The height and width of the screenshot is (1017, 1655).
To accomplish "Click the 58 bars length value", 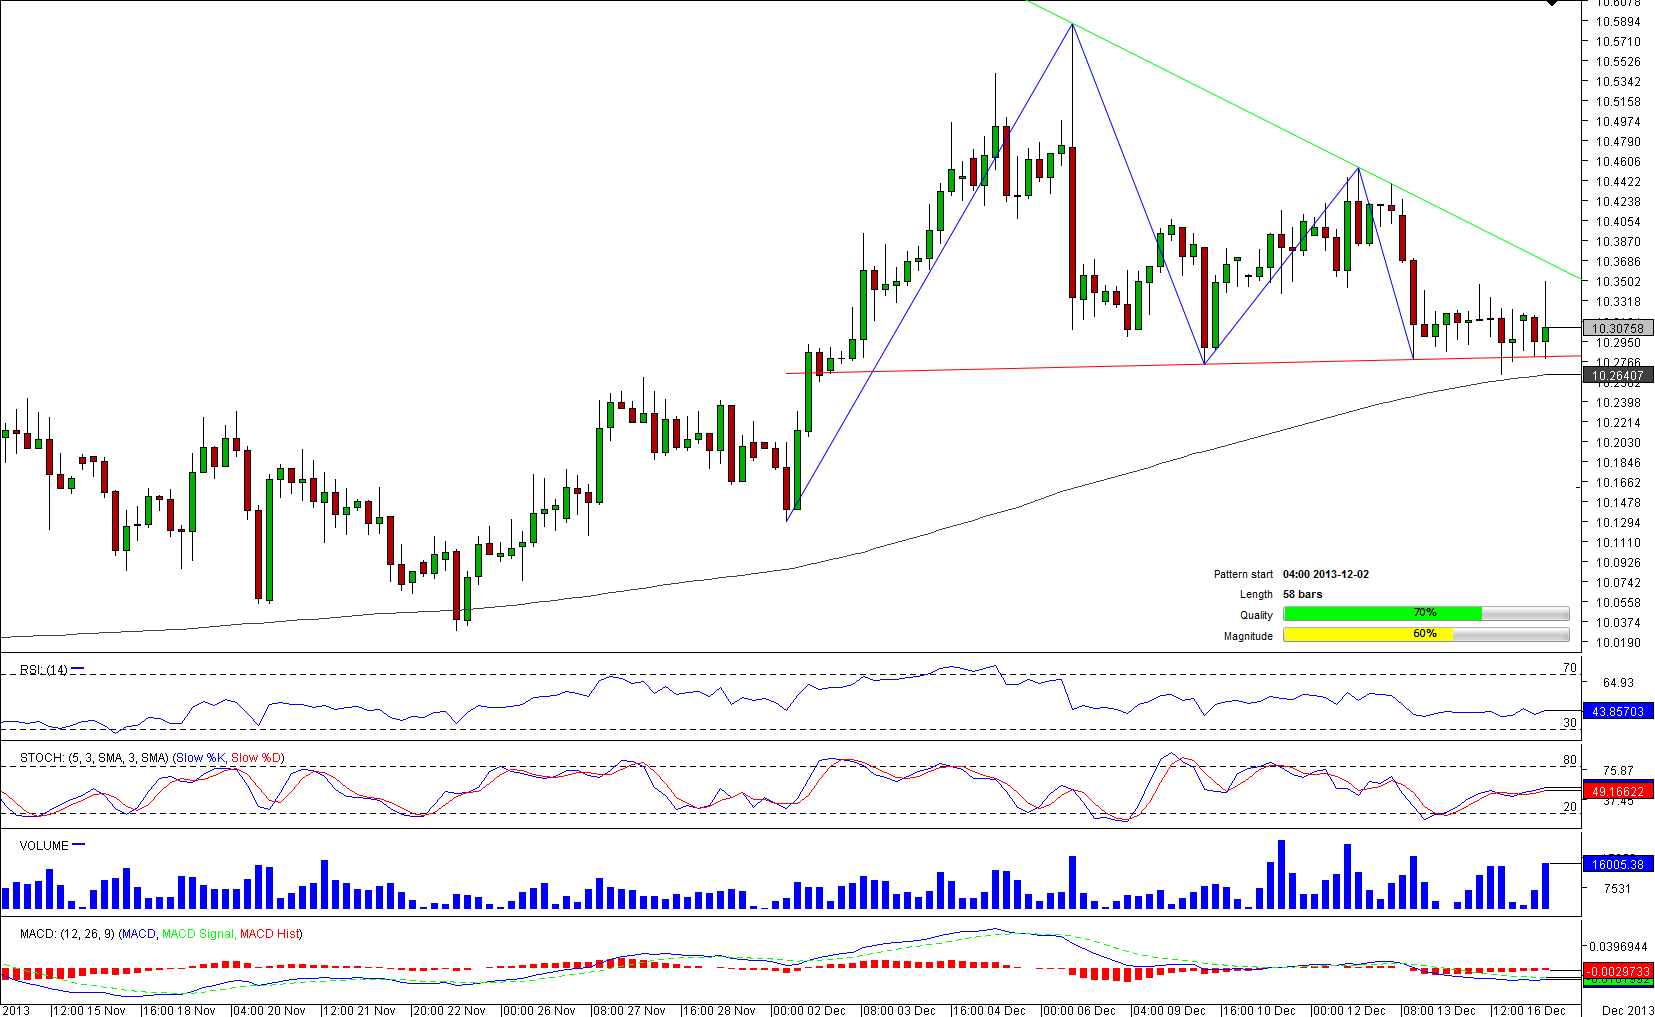I will click(1302, 594).
